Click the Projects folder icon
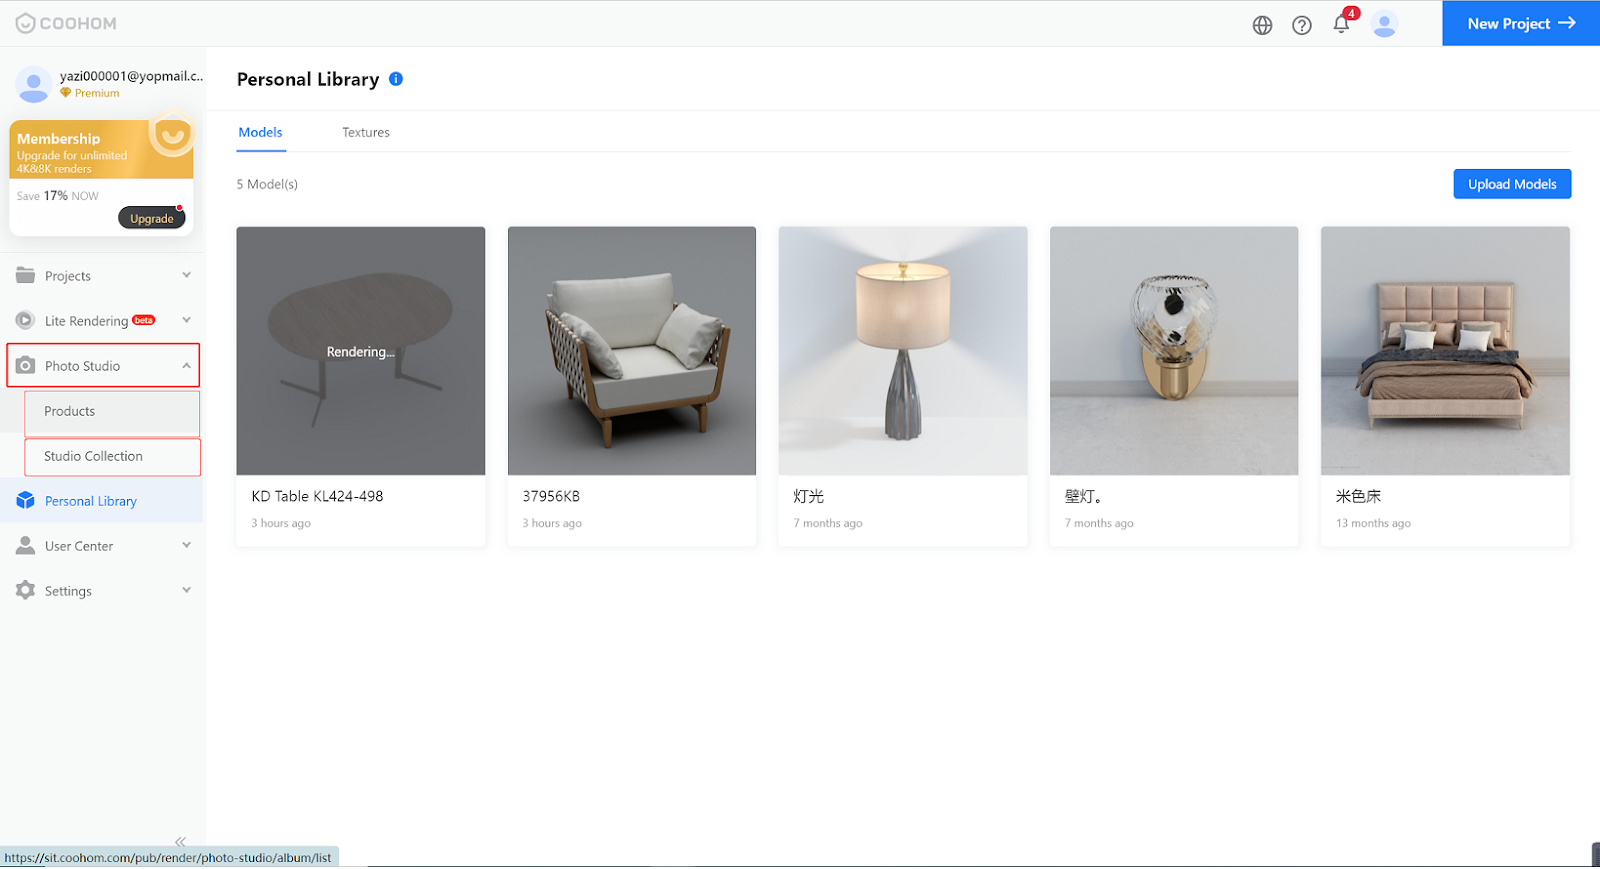This screenshot has width=1600, height=869. [x=25, y=275]
